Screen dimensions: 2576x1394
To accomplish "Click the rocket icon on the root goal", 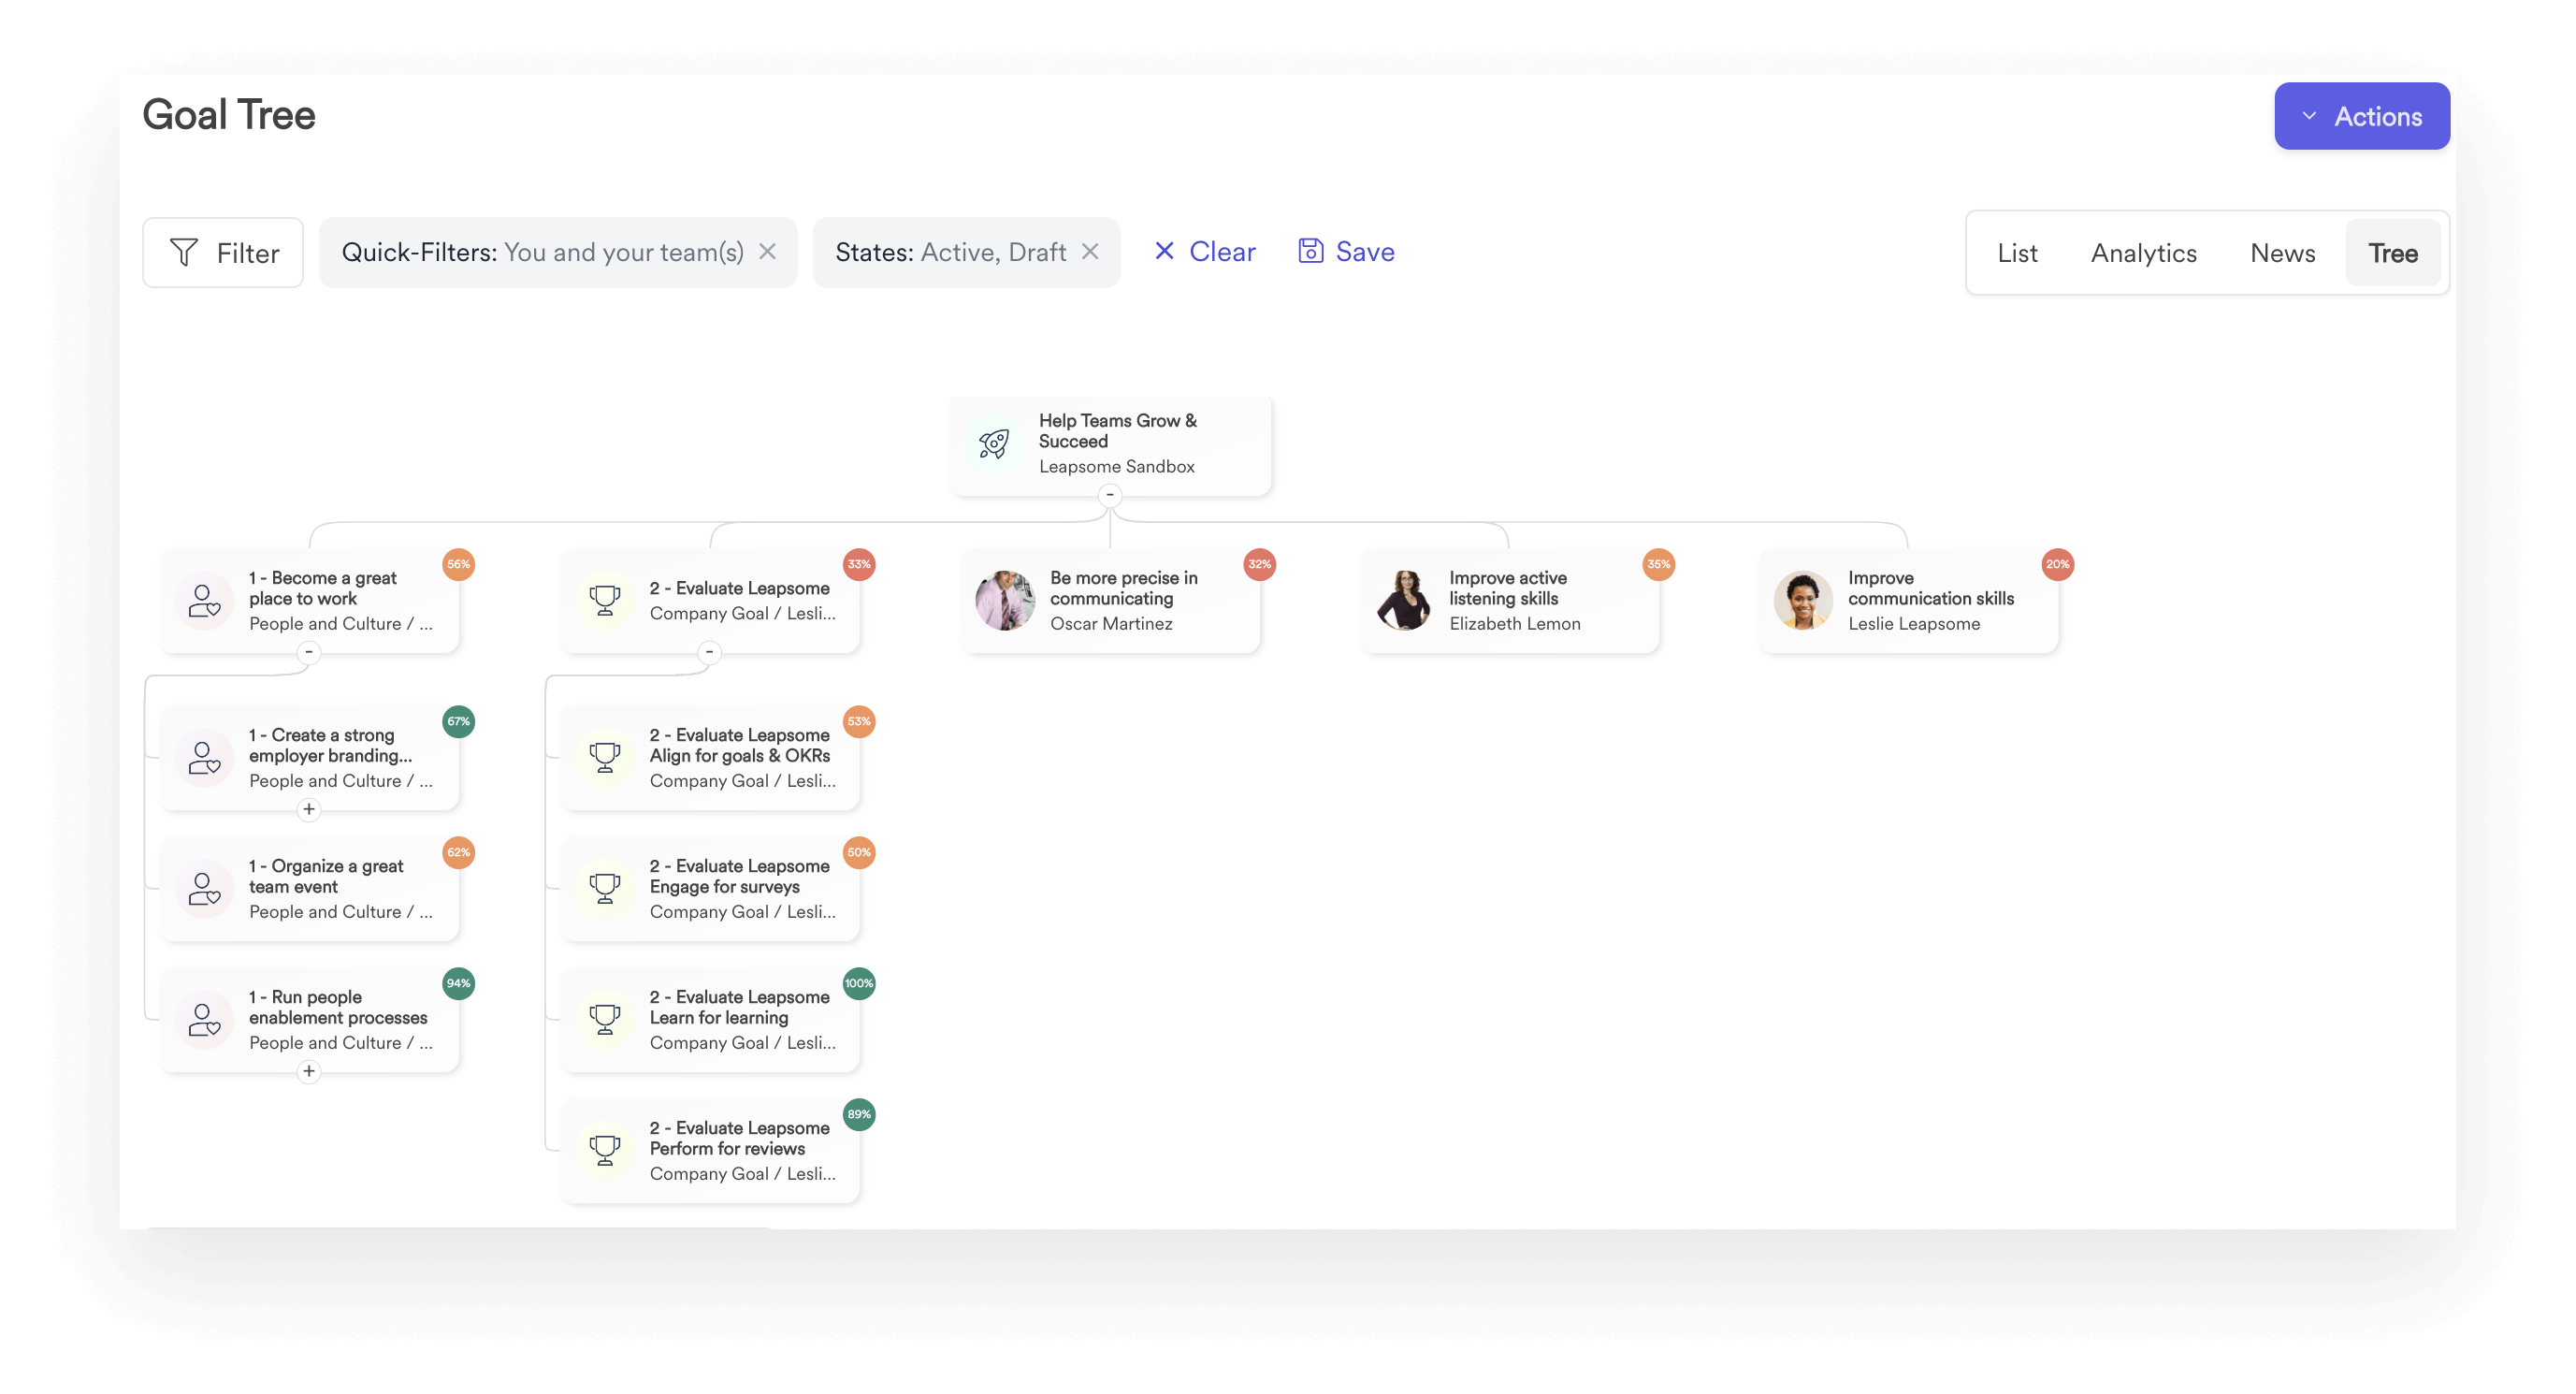I will coord(993,444).
